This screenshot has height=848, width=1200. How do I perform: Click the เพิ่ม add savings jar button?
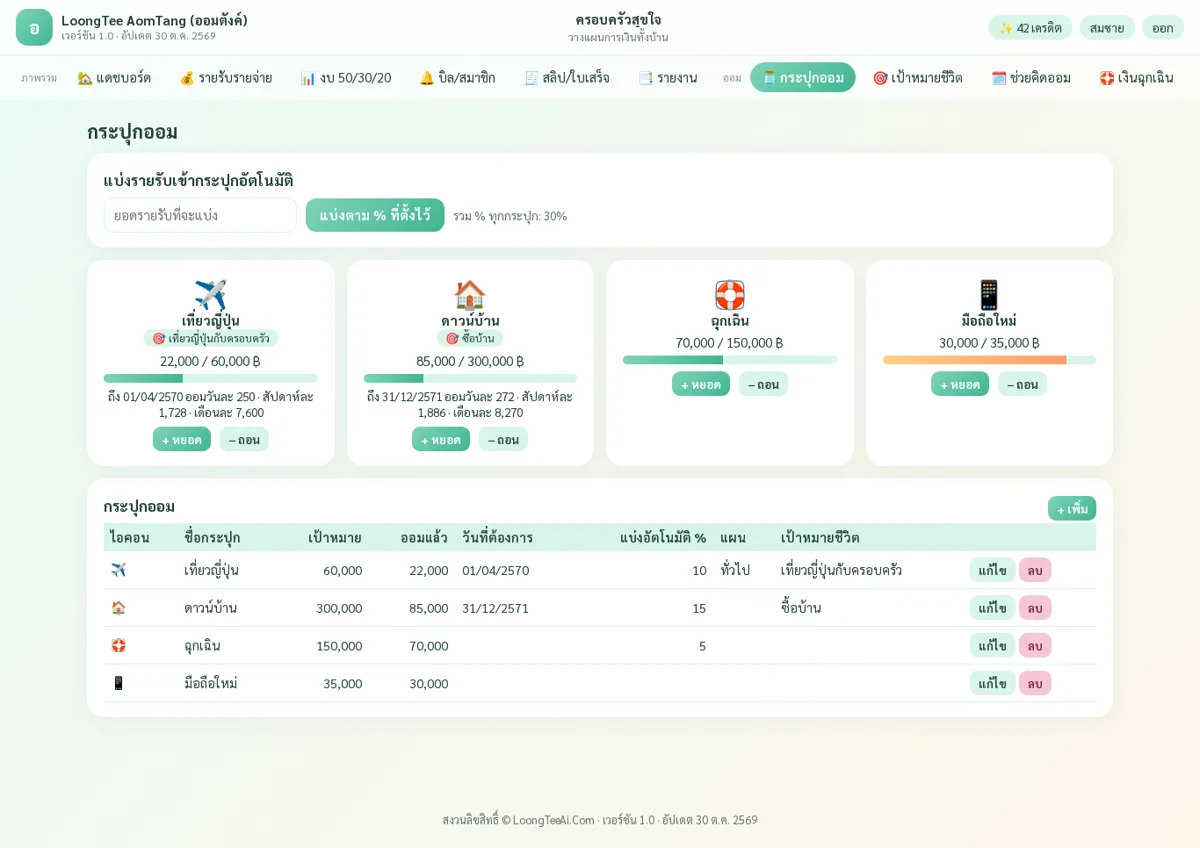click(1072, 508)
